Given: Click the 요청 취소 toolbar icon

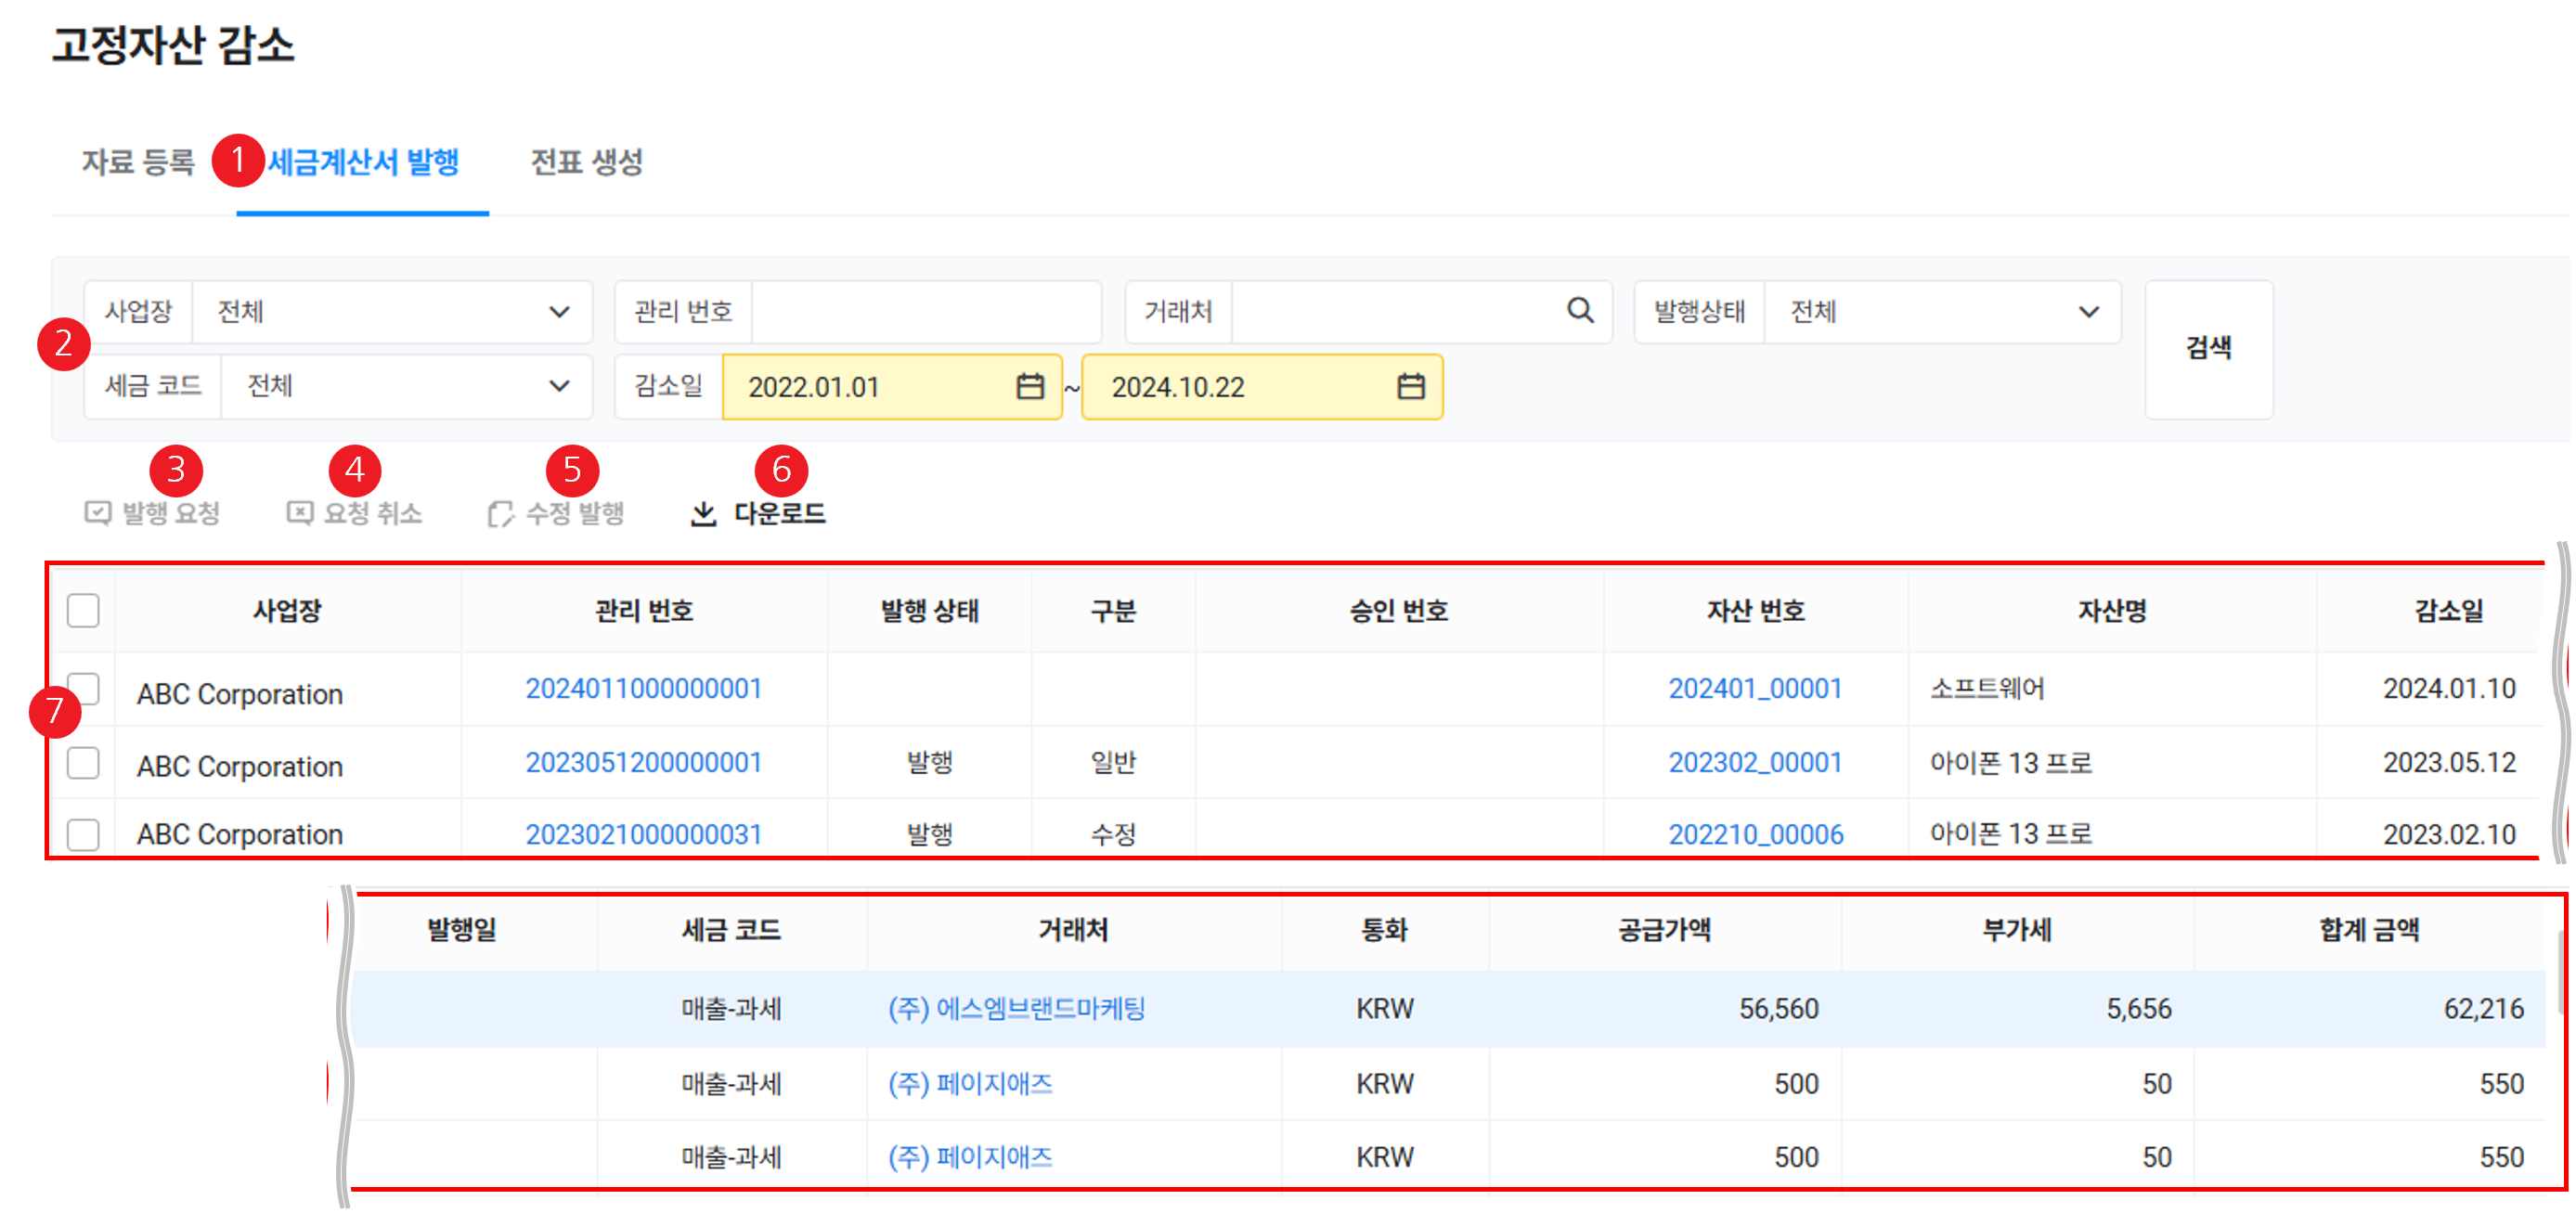Looking at the screenshot, I should [300, 513].
